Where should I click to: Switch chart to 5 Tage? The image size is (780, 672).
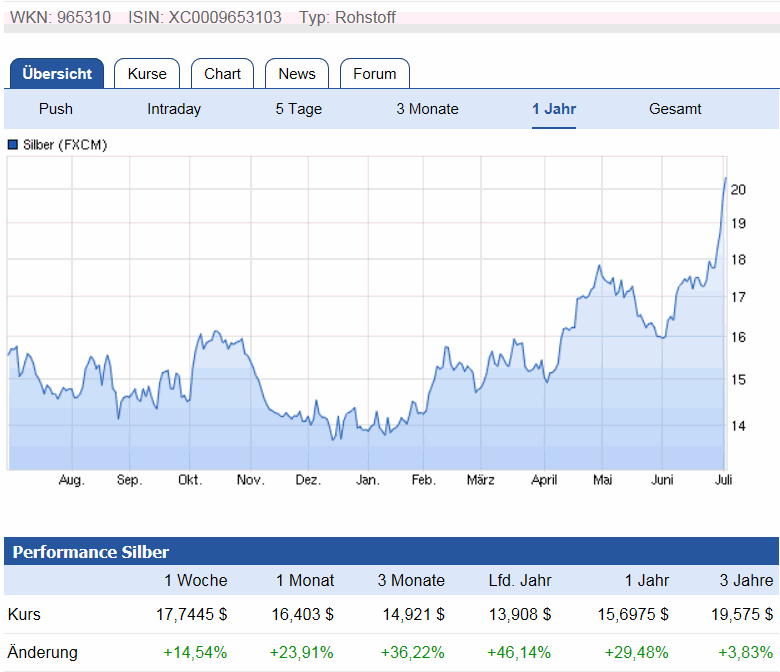point(299,109)
